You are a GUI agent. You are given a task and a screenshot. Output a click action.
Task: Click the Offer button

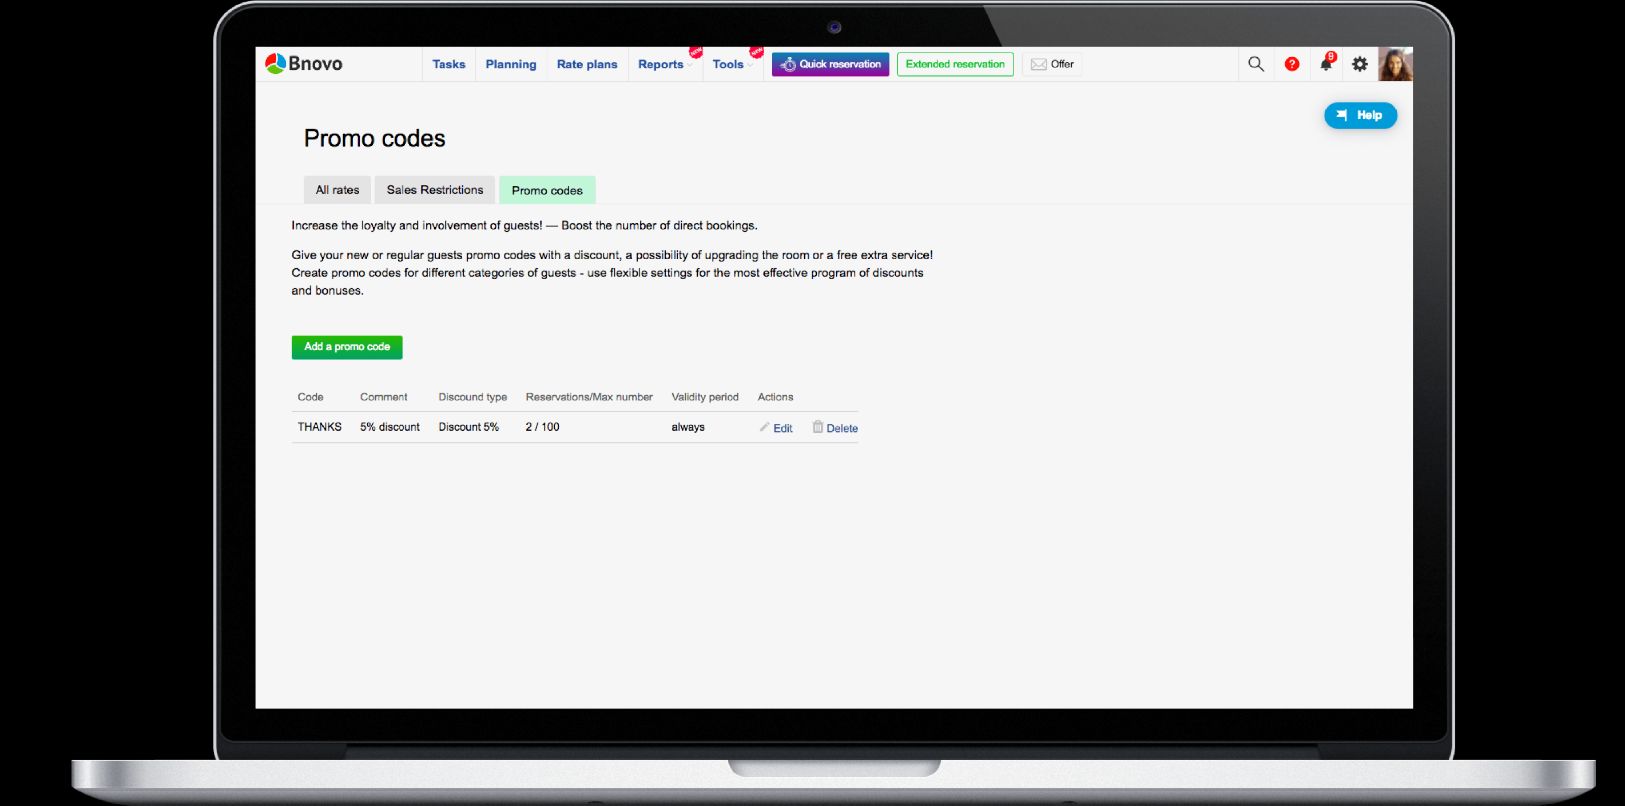(1052, 64)
